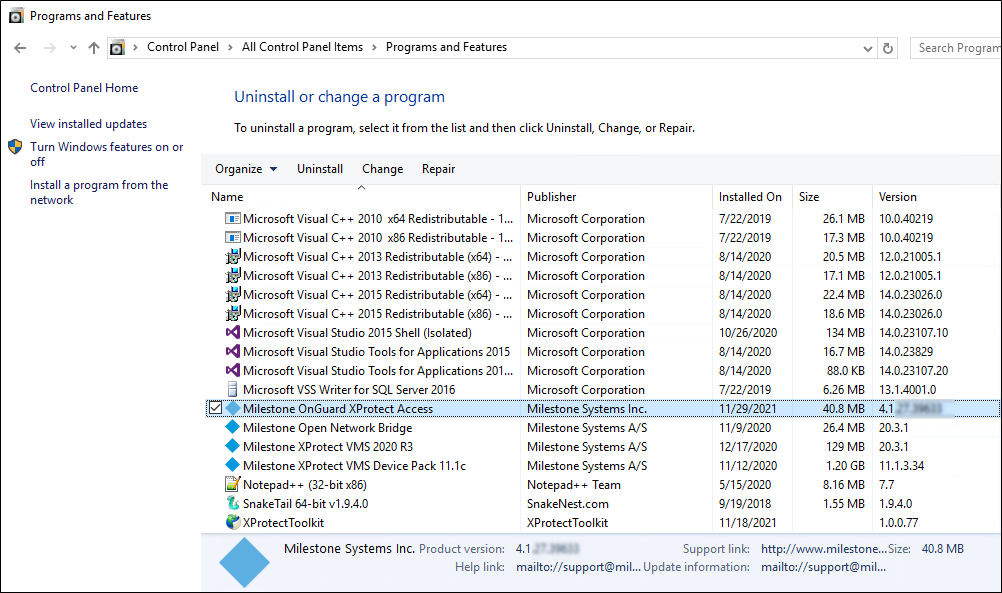The height and width of the screenshot is (593, 1002).
Task: Click the SnakeTail 64-bit program icon
Action: (231, 504)
